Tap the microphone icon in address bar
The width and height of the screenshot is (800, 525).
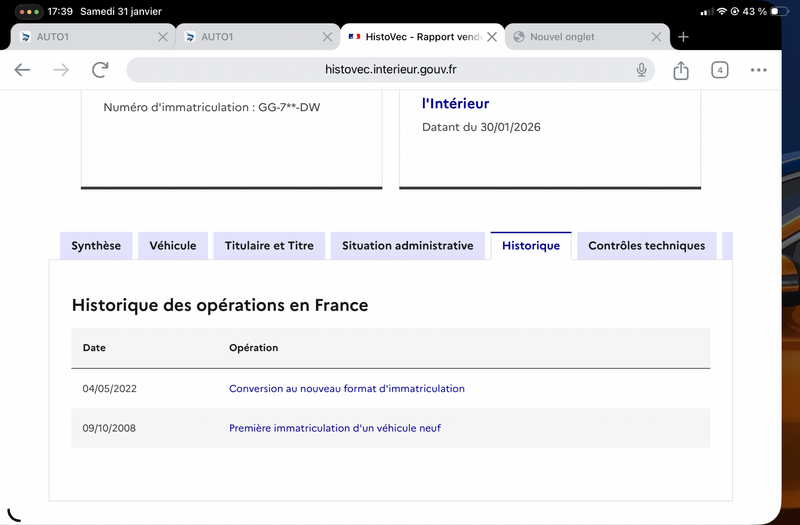click(641, 70)
